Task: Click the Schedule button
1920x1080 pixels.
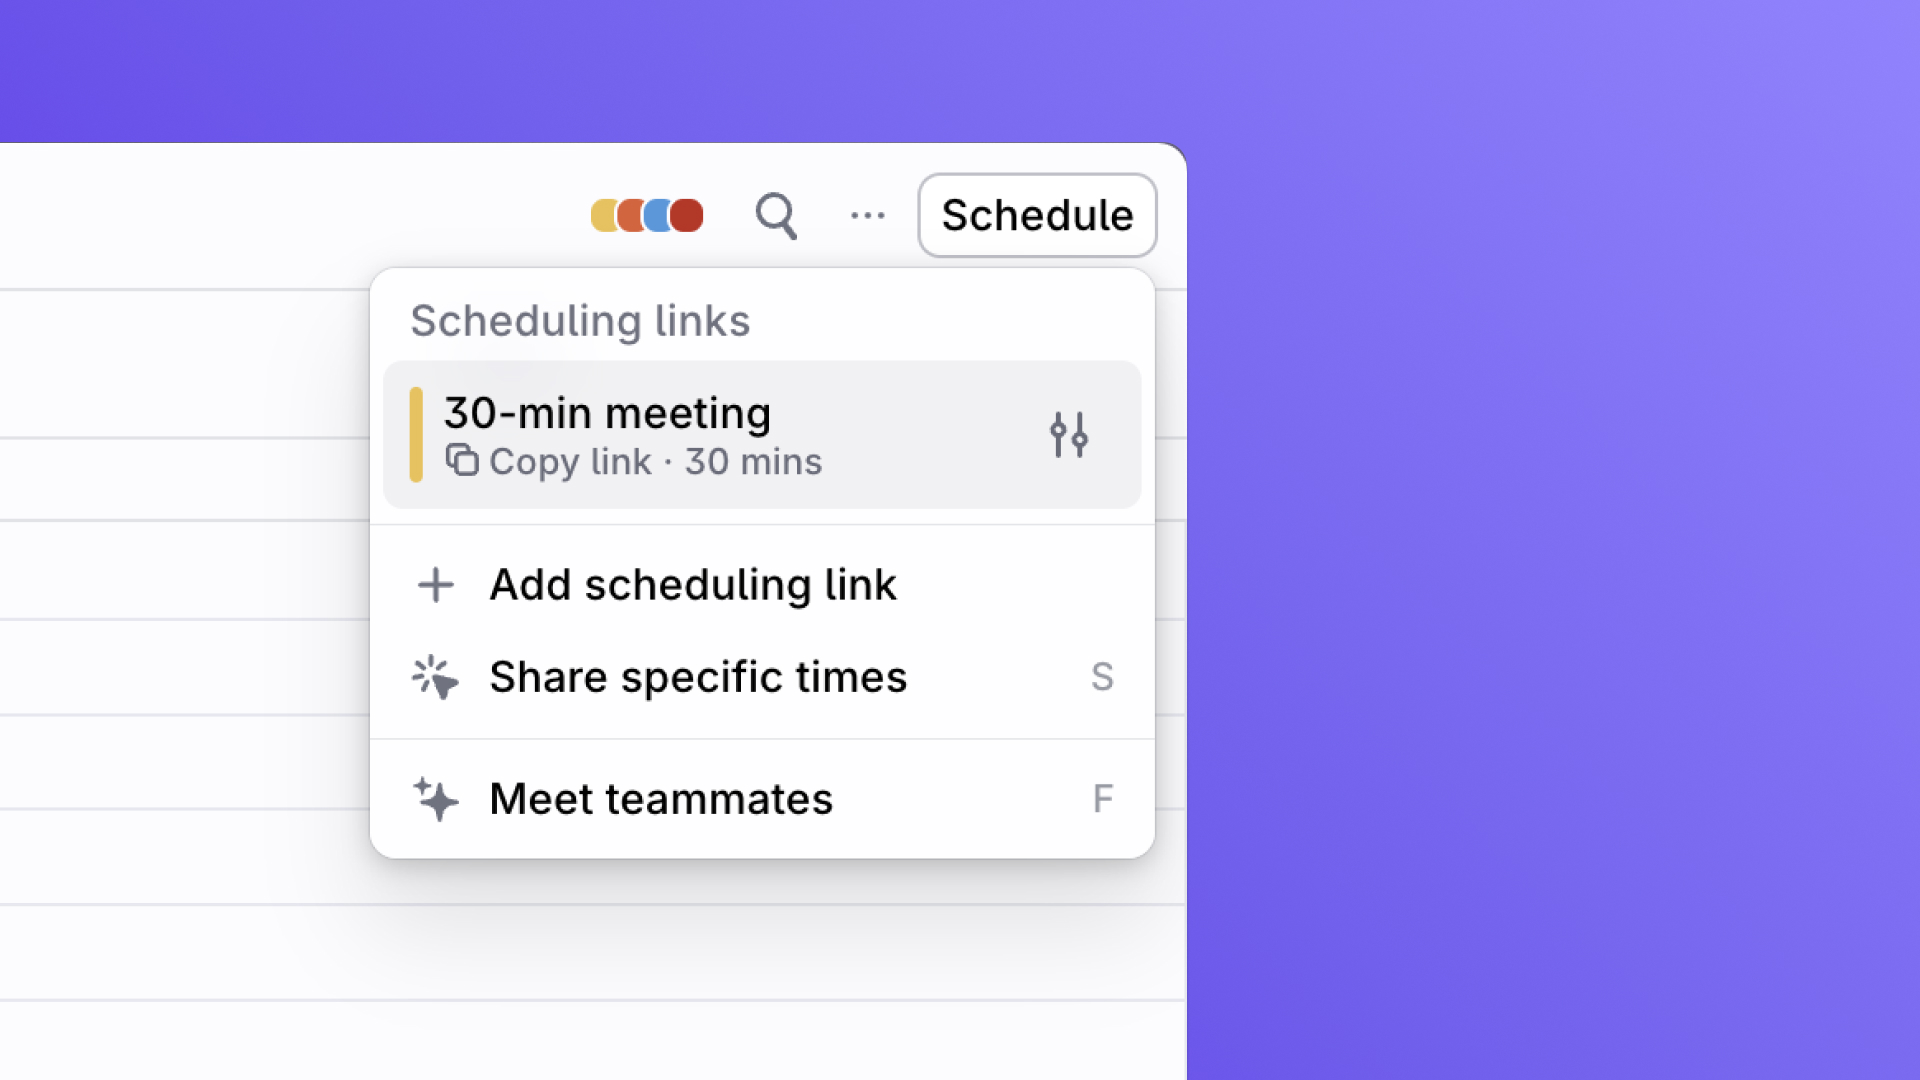Action: tap(1036, 215)
